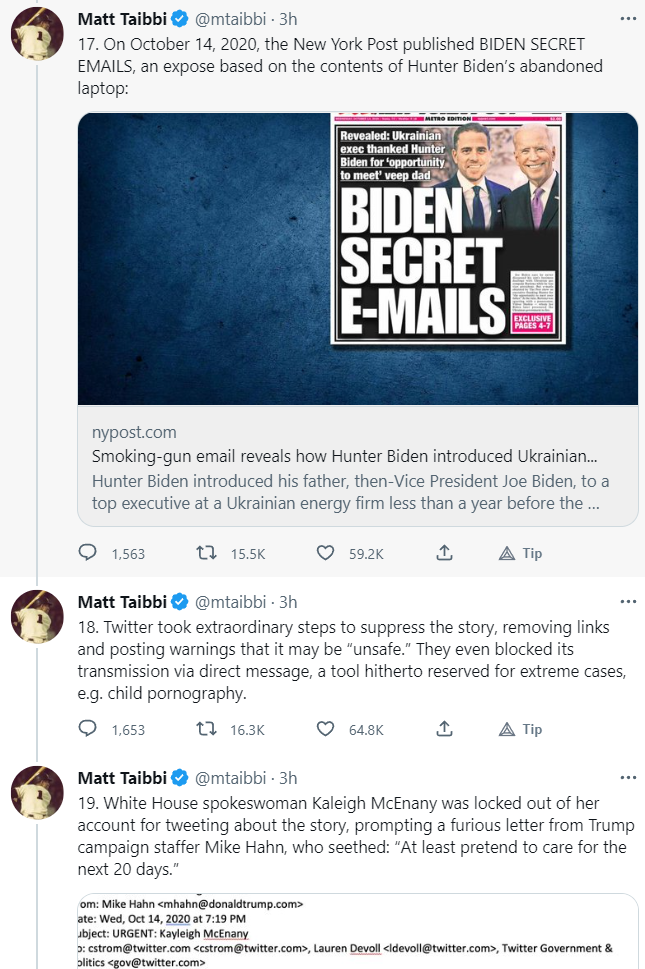Share tweet 17 via the share icon

445,553
